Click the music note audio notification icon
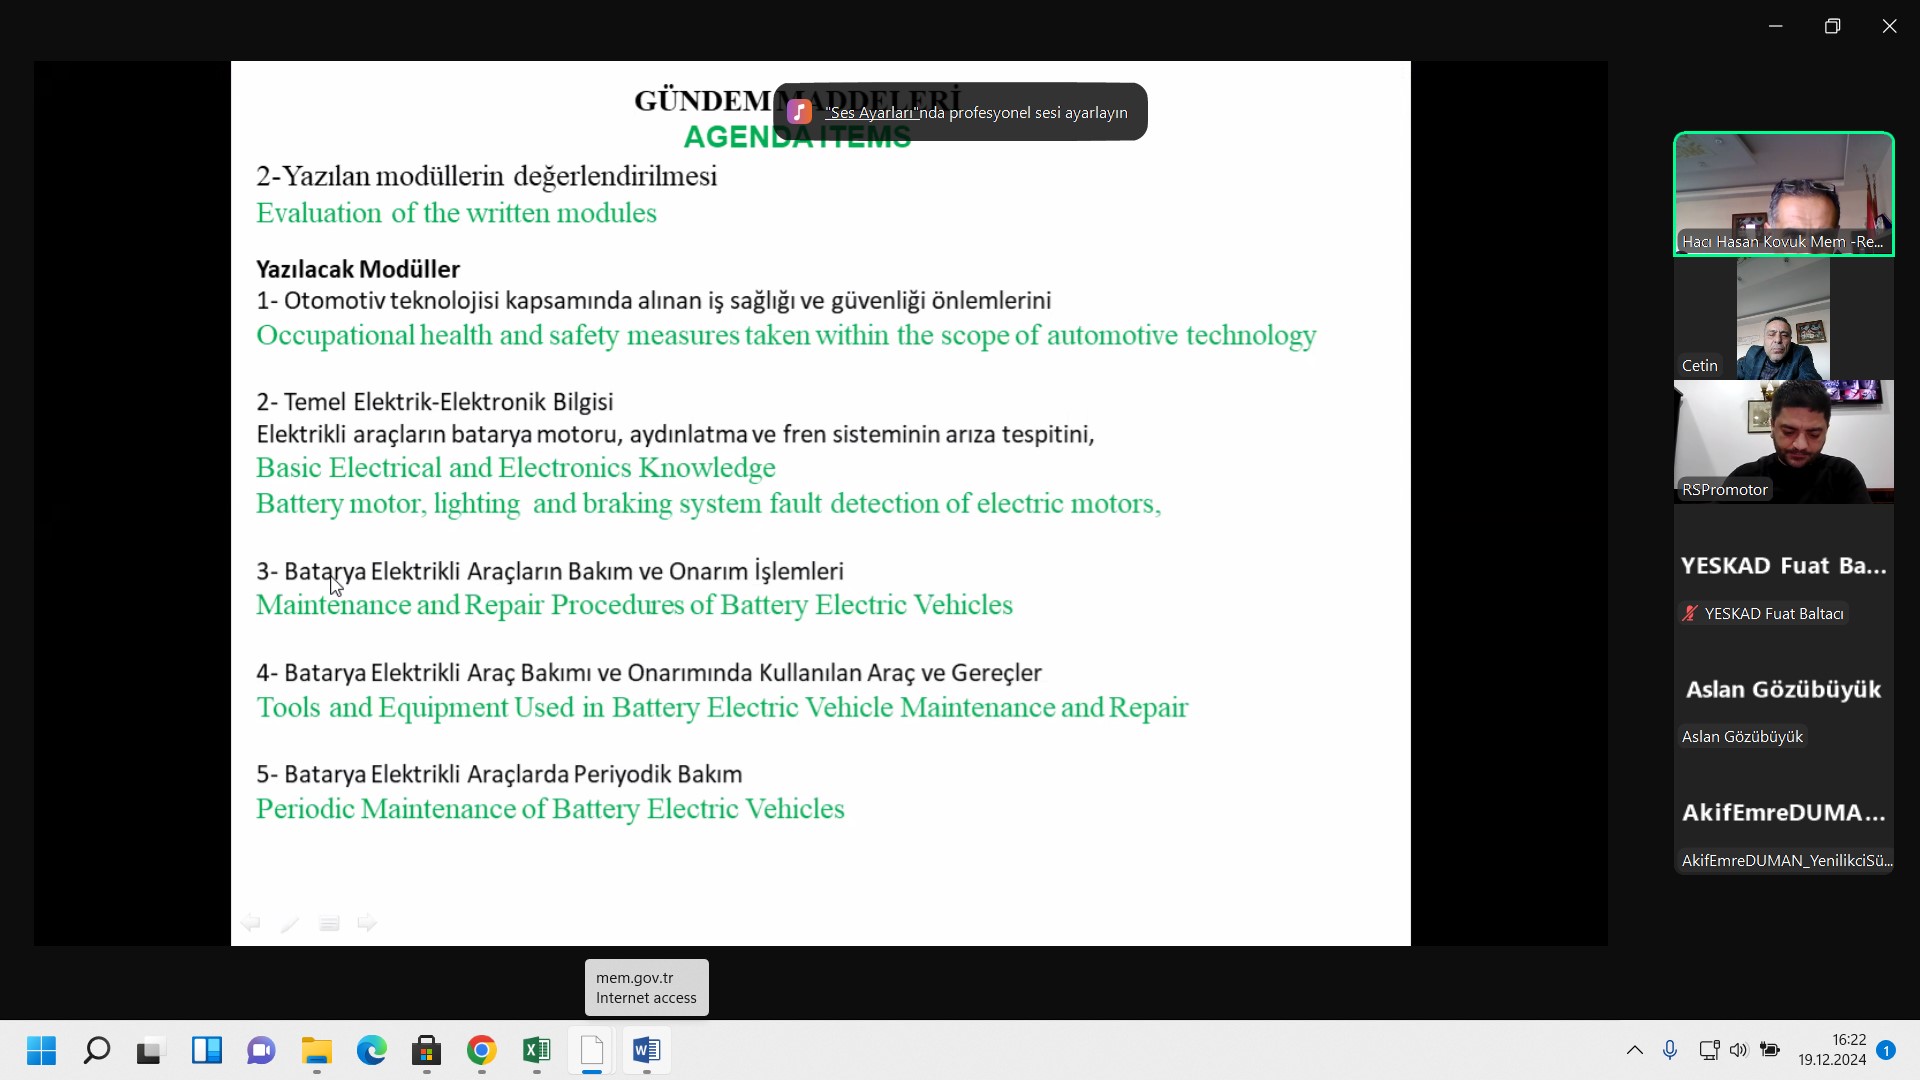This screenshot has width=1920, height=1080. [799, 112]
